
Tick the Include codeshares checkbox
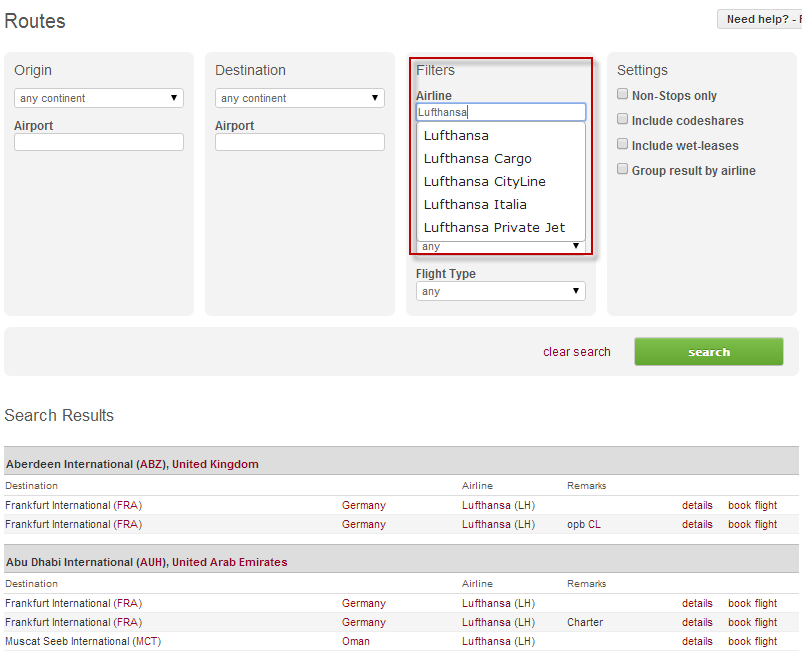[623, 120]
